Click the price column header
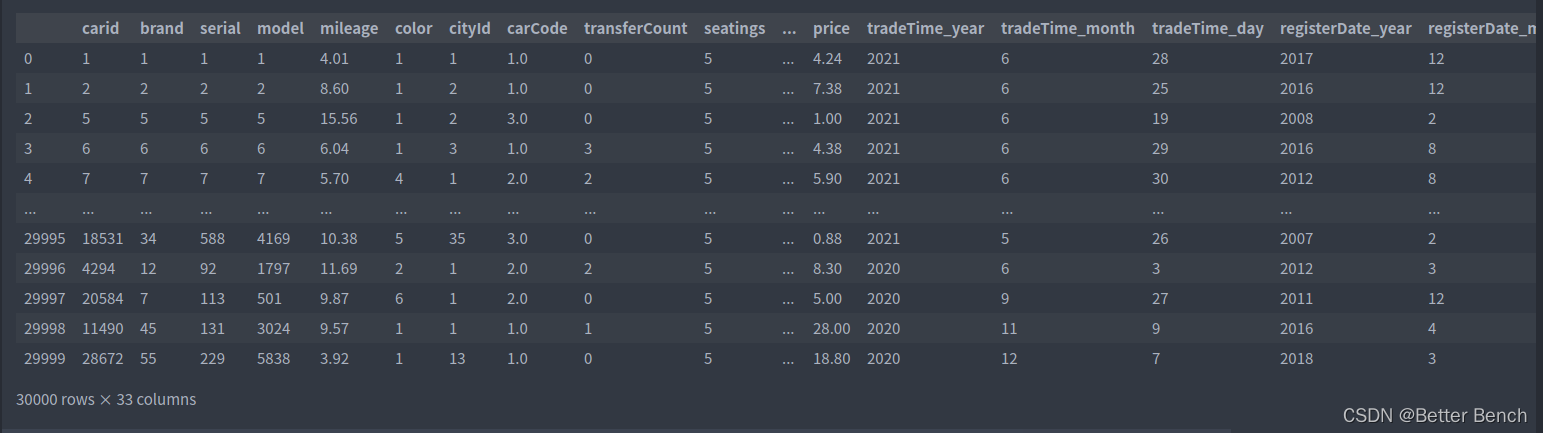The width and height of the screenshot is (1543, 433). tap(831, 28)
